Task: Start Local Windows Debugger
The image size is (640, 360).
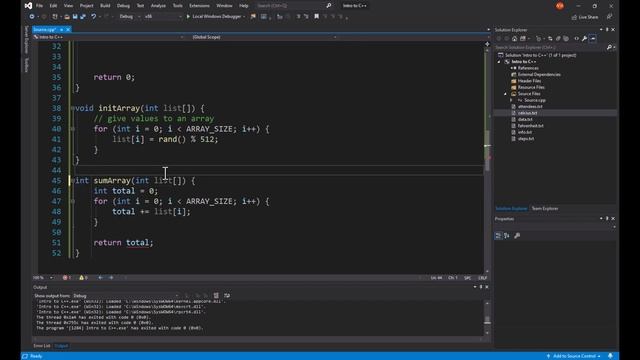Action: click(x=213, y=17)
